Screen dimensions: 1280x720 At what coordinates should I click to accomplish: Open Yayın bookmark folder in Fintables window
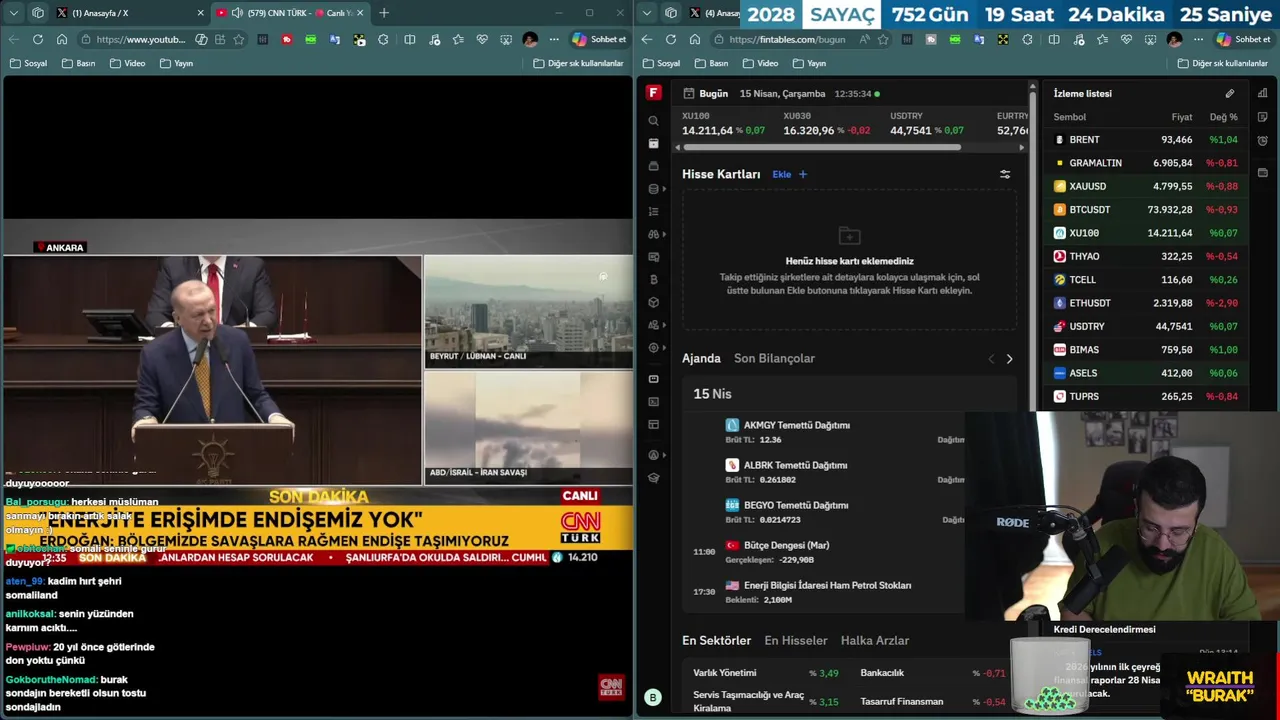click(x=809, y=63)
